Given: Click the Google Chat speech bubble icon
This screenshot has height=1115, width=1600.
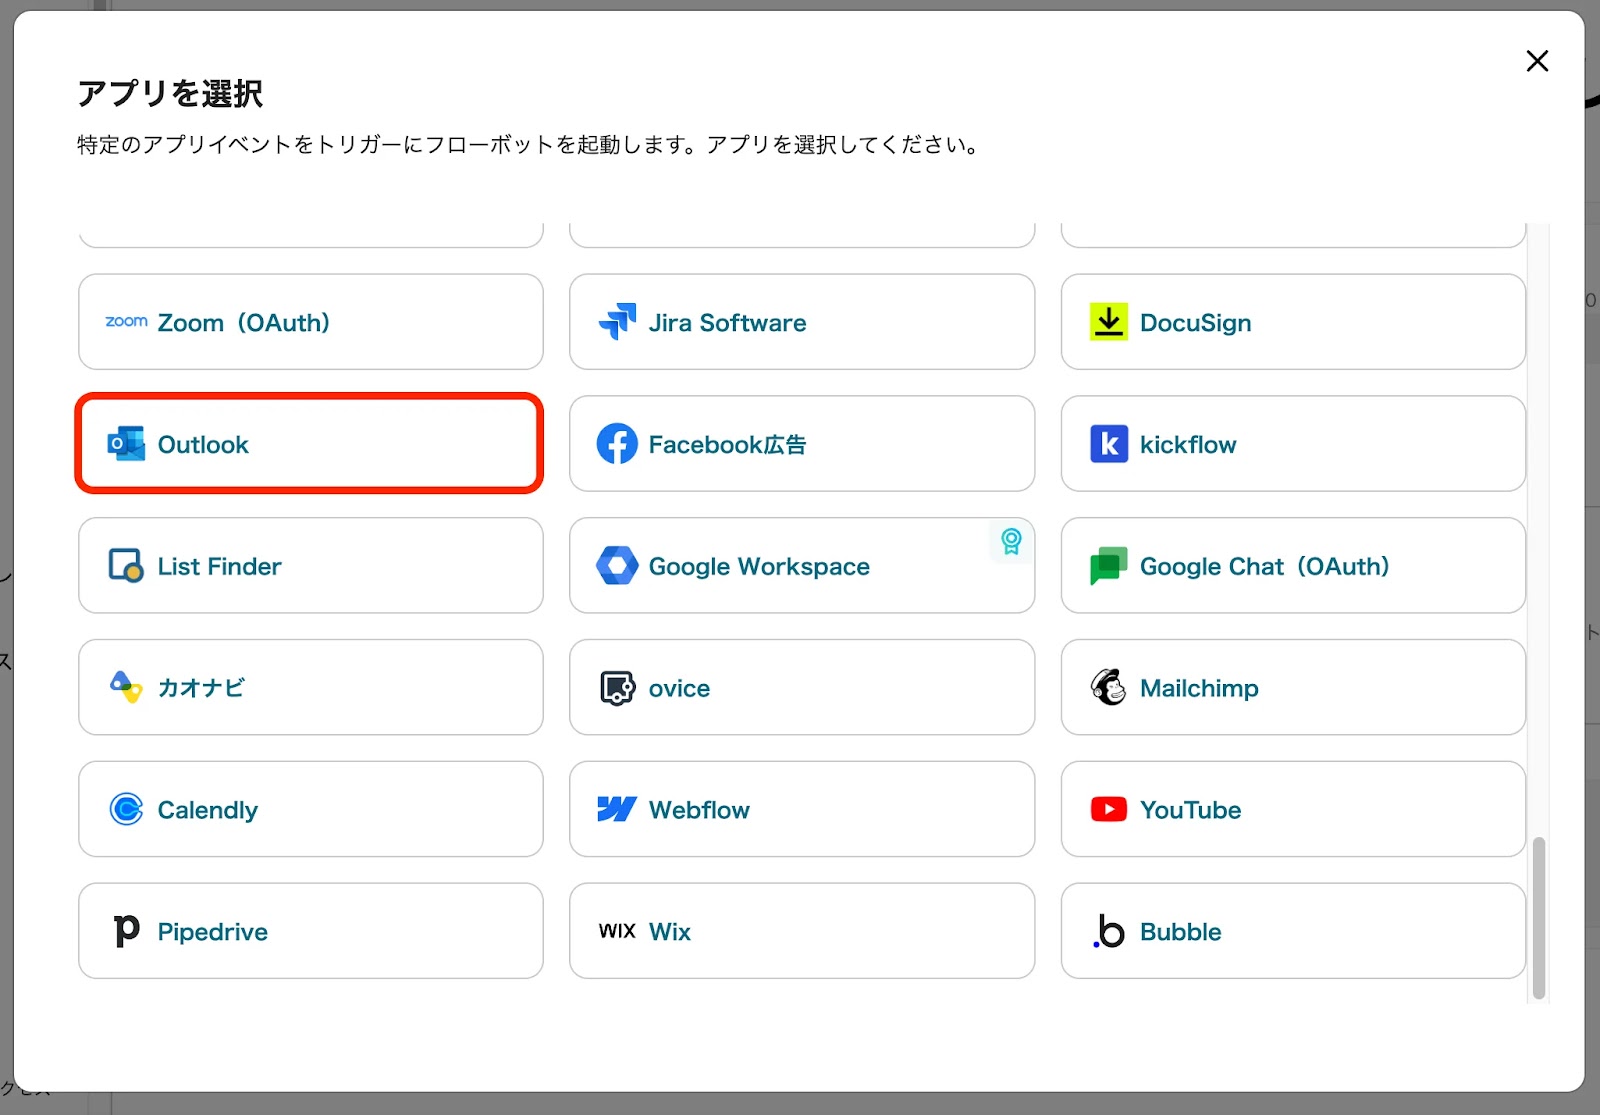Looking at the screenshot, I should pos(1108,566).
